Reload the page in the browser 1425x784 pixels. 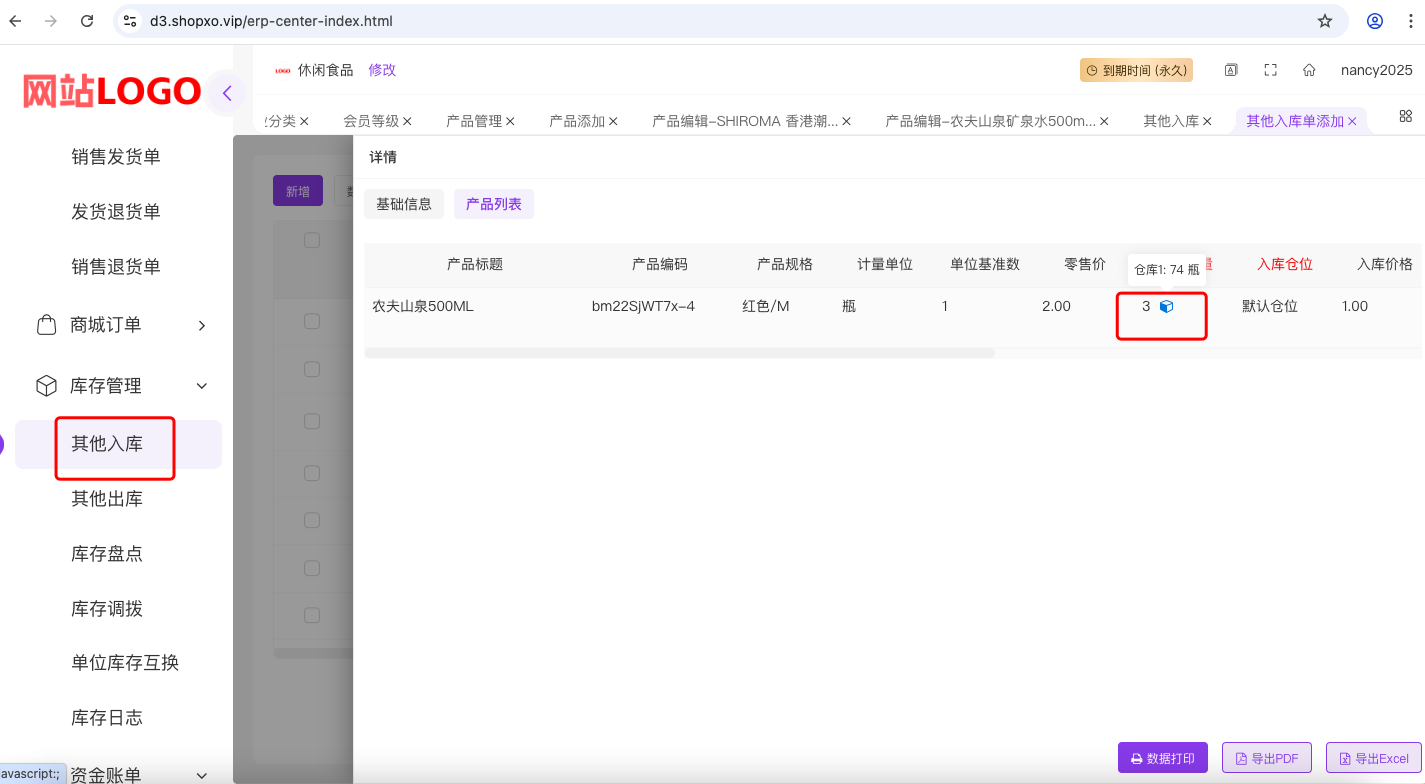(x=87, y=21)
